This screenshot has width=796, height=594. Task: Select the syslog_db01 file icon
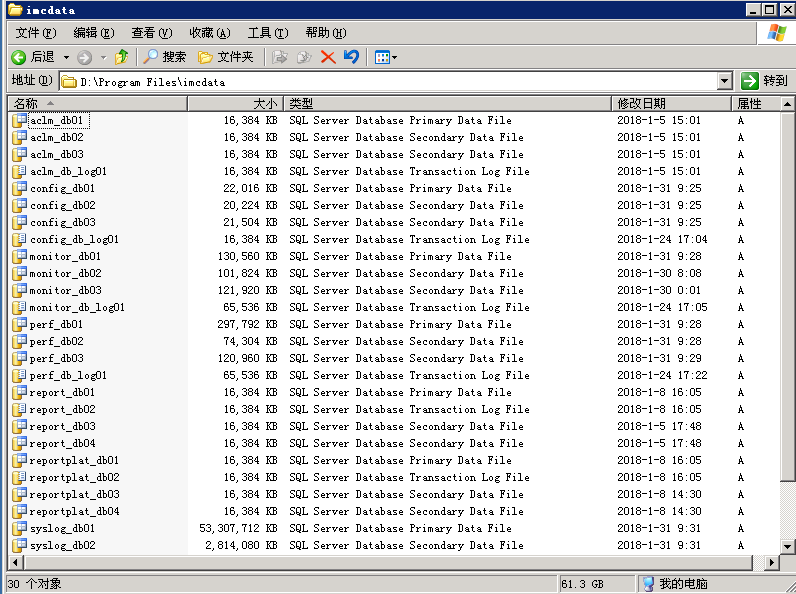coord(19,529)
